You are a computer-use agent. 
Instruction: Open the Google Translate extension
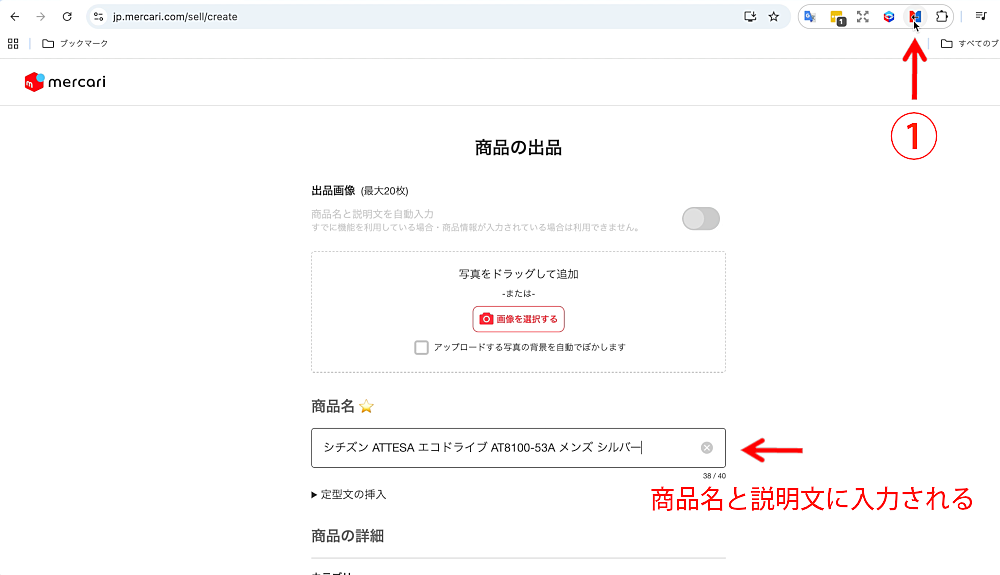(x=810, y=17)
